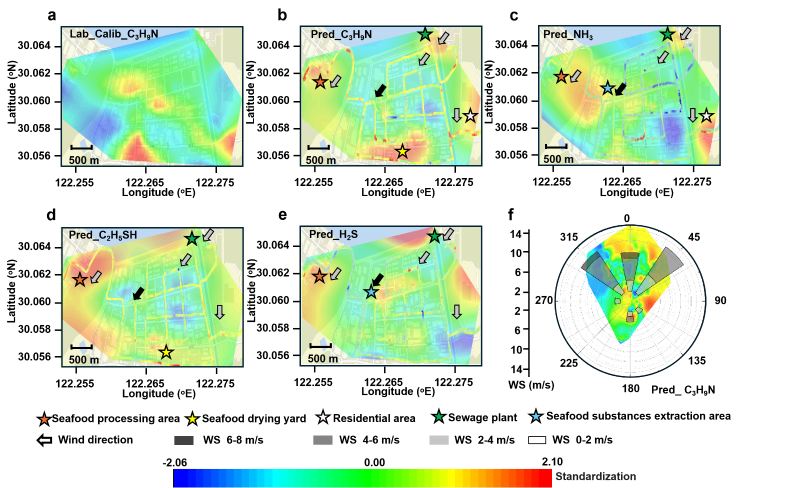Image resolution: width=800 pixels, height=488 pixels.
Task: Click the panel letter a
Action: pos(52,15)
